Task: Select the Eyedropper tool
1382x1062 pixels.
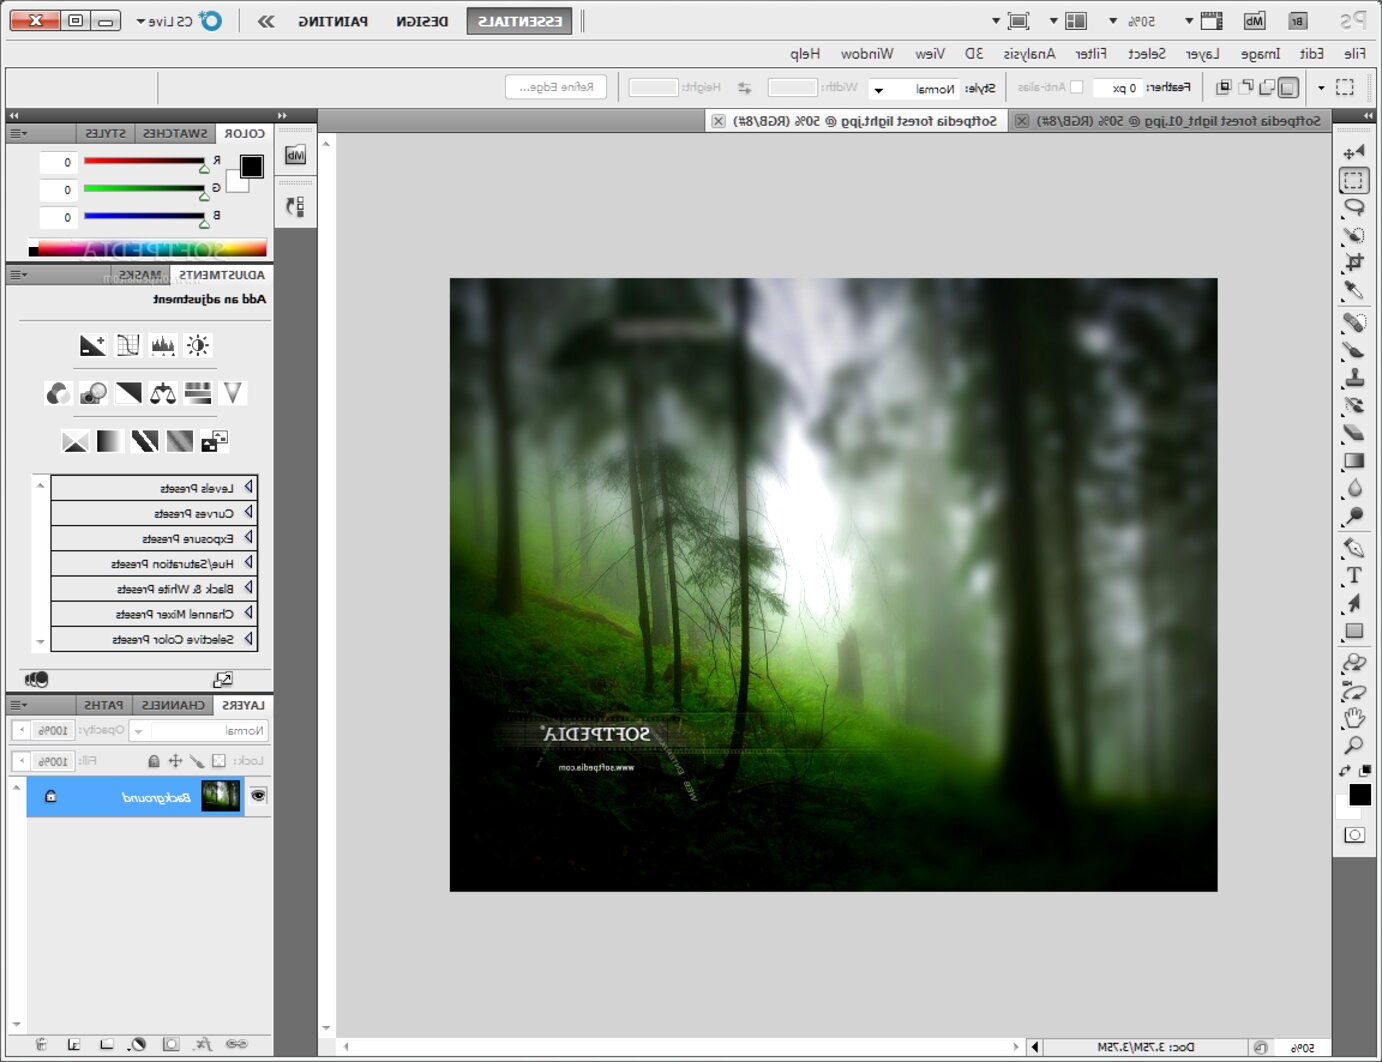Action: point(1354,290)
